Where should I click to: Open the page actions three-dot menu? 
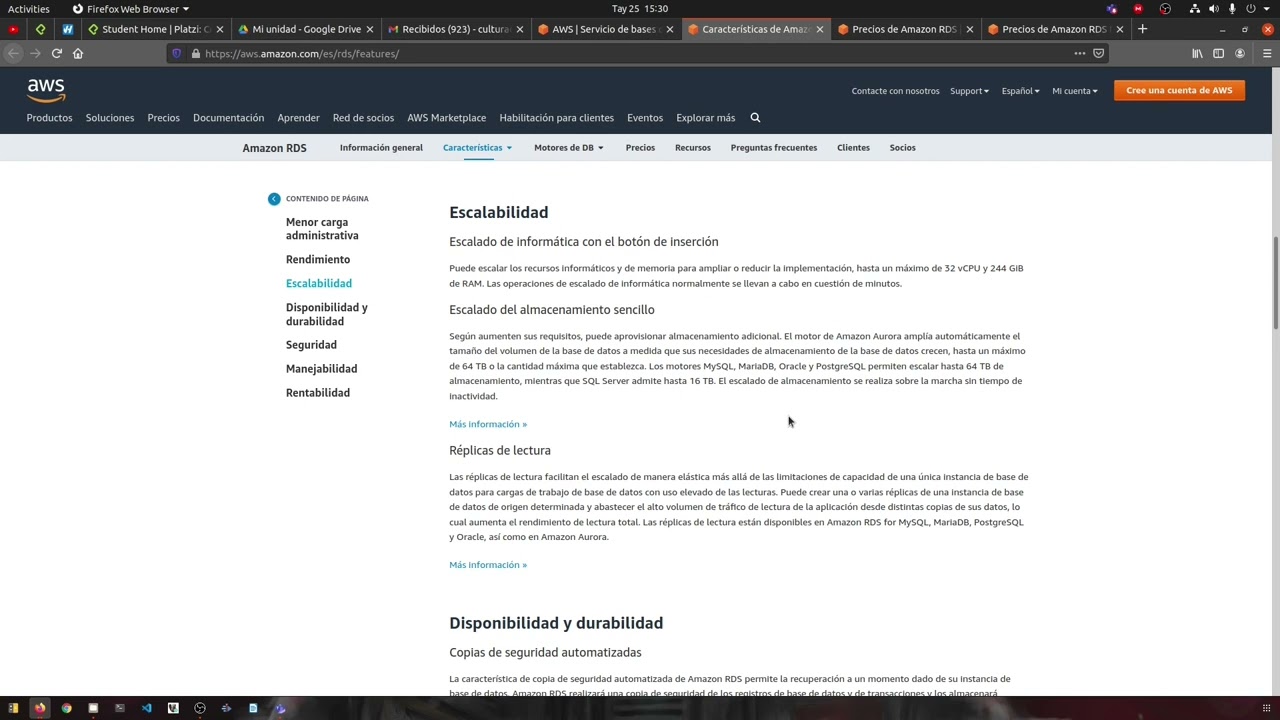1079,53
